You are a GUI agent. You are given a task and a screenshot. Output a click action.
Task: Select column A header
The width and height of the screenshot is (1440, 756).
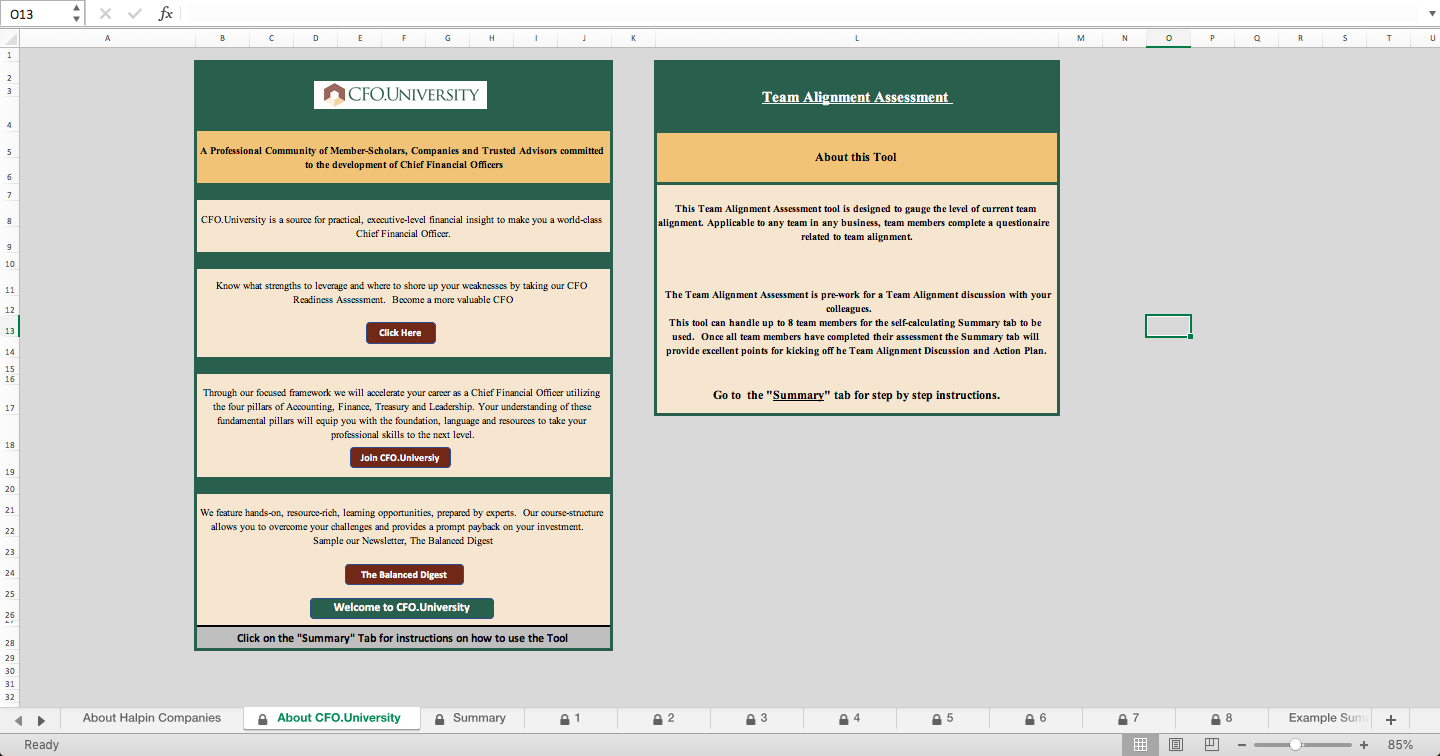pyautogui.click(x=107, y=38)
